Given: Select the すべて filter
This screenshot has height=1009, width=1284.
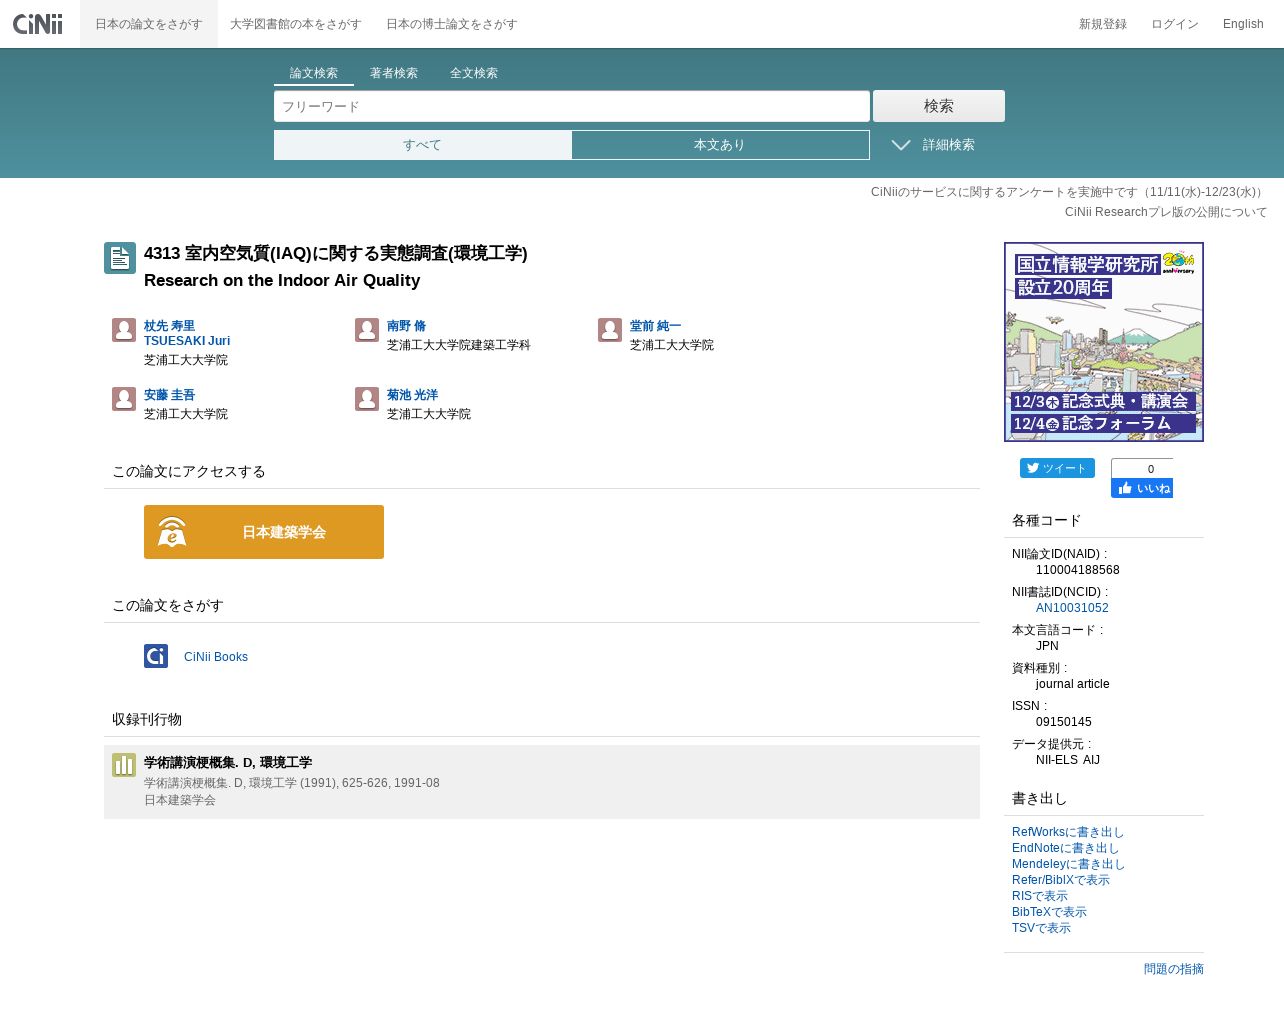Looking at the screenshot, I should (x=422, y=145).
